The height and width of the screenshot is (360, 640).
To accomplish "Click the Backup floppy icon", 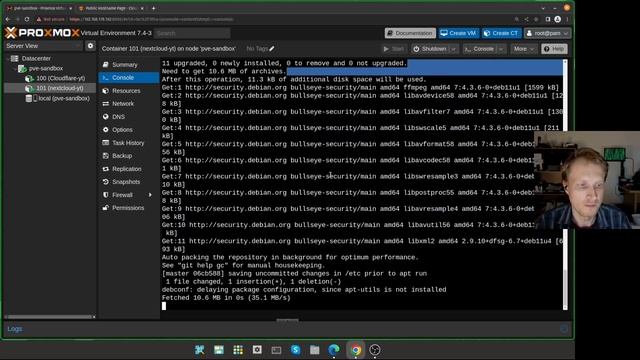I will (x=105, y=156).
